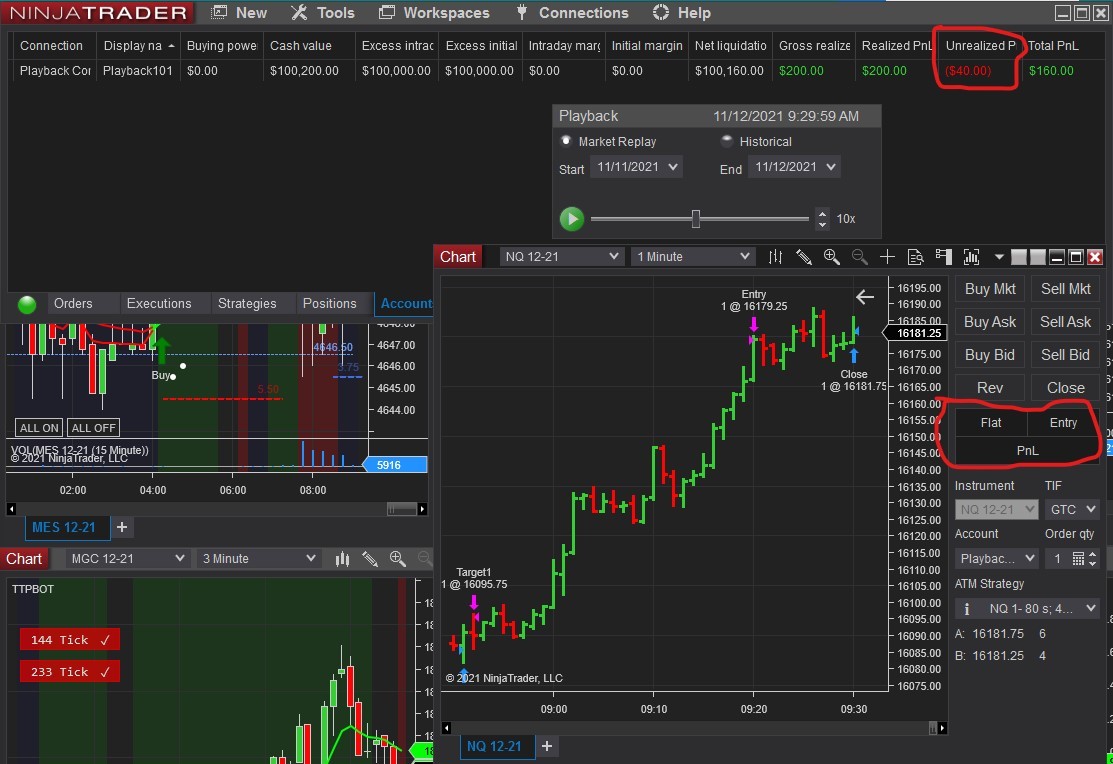Image resolution: width=1113 pixels, height=764 pixels.
Task: Open the Help menu
Action: pos(681,13)
